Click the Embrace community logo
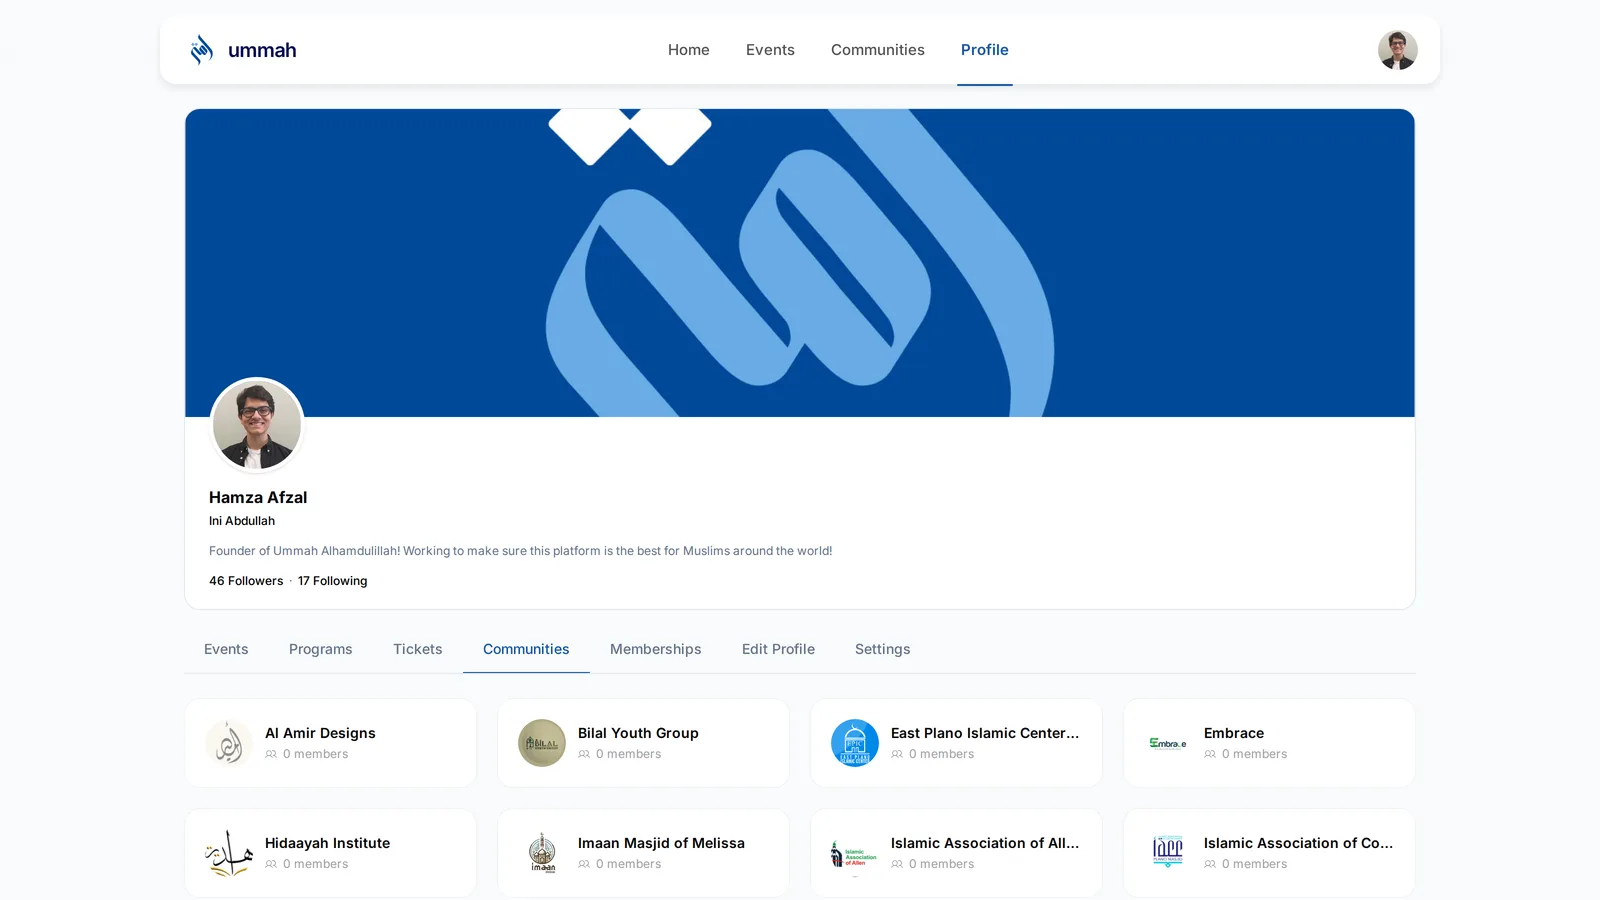Screen dimensions: 1600x900 pos(1168,743)
